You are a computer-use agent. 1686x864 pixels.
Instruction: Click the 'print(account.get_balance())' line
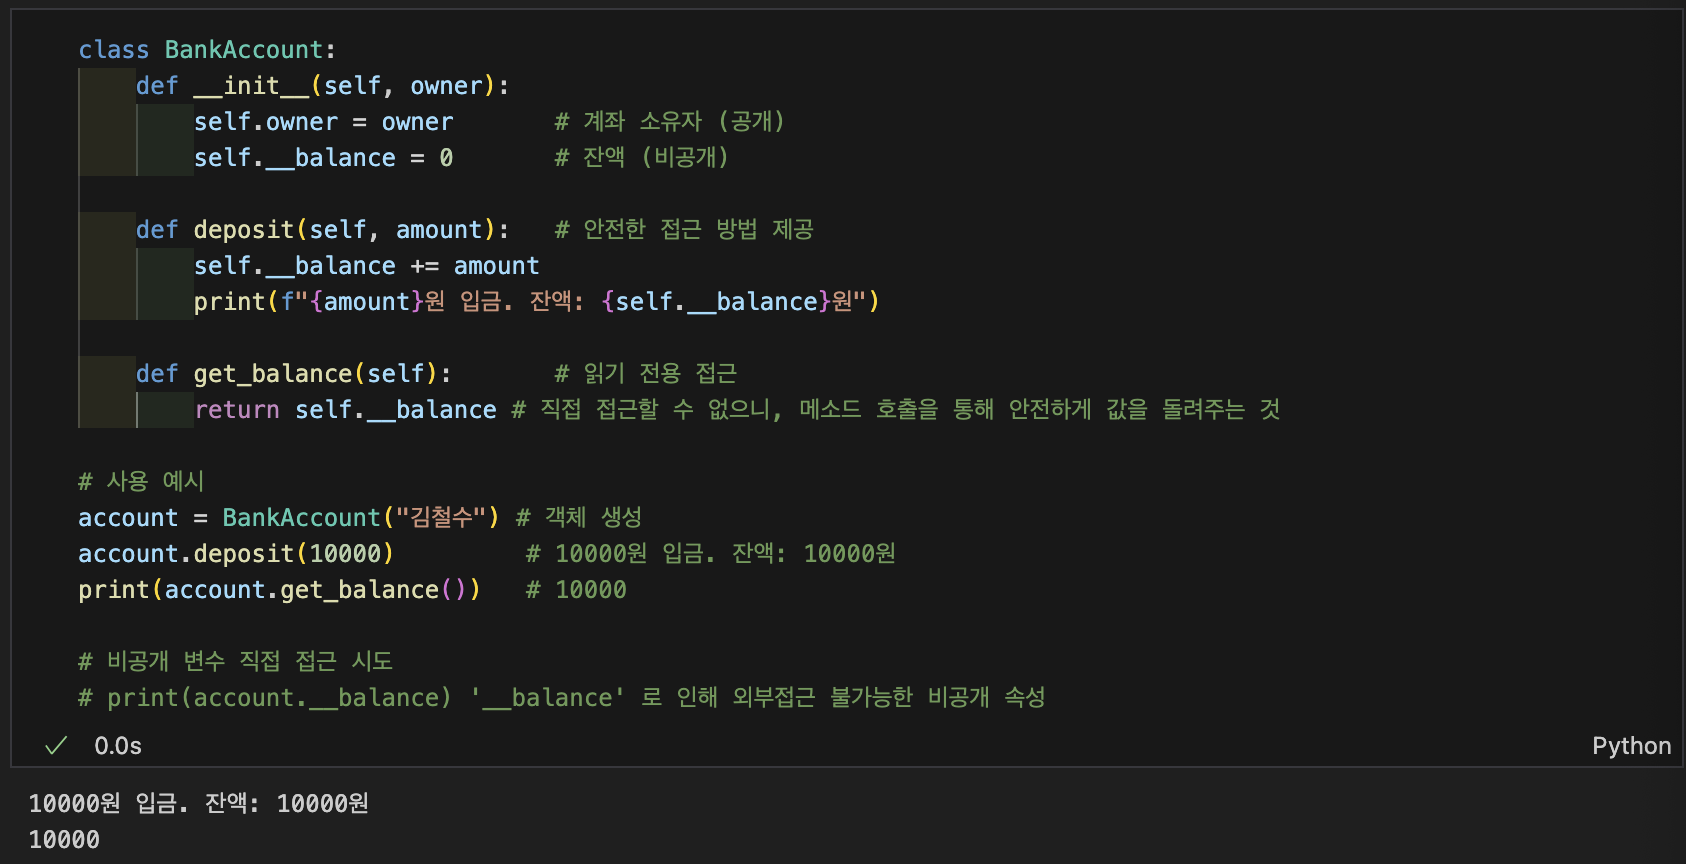click(x=279, y=590)
